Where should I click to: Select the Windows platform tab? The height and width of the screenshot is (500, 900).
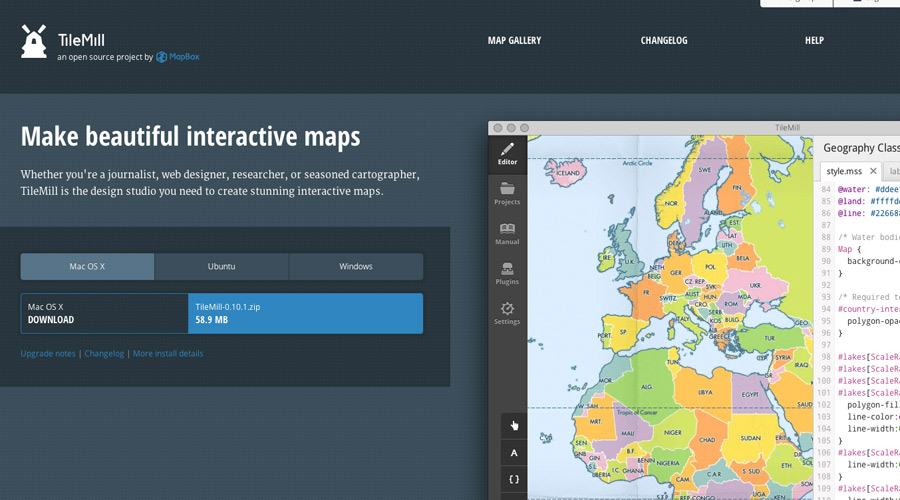pyautogui.click(x=356, y=266)
